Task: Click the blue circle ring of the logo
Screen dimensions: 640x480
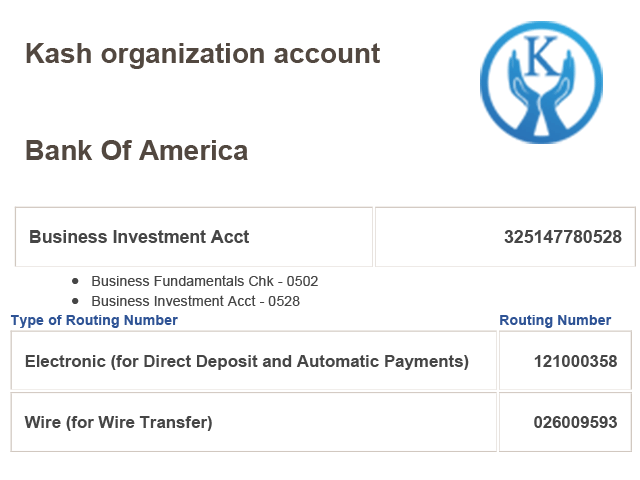Action: pos(485,84)
